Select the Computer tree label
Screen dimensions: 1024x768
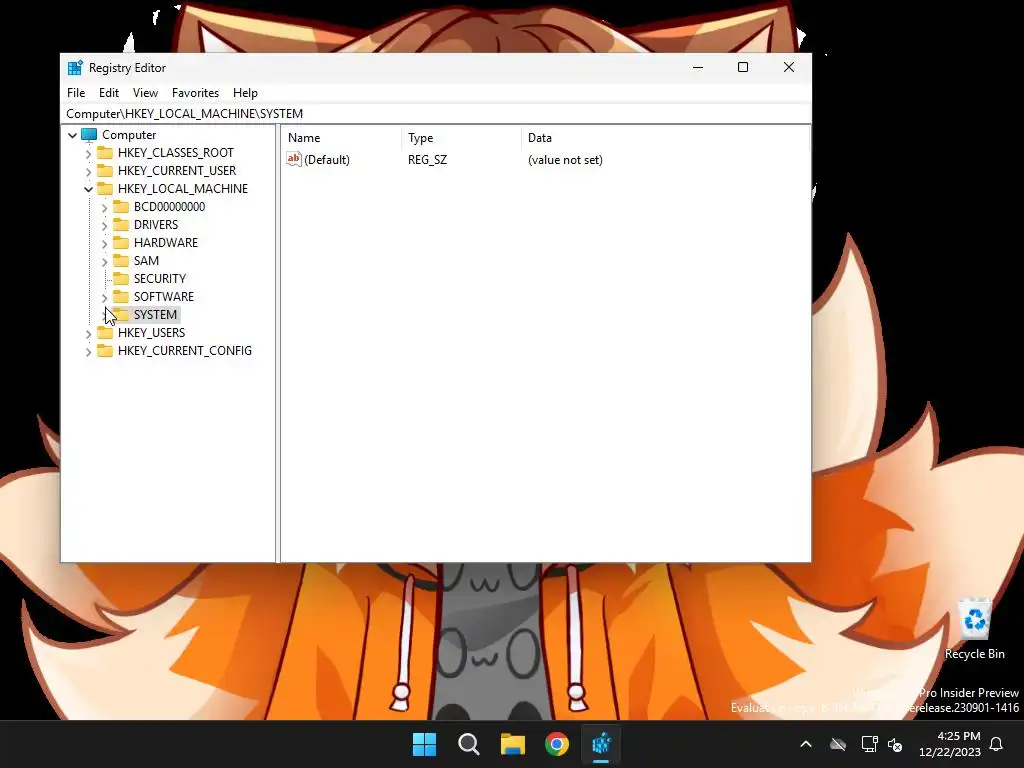tap(129, 135)
